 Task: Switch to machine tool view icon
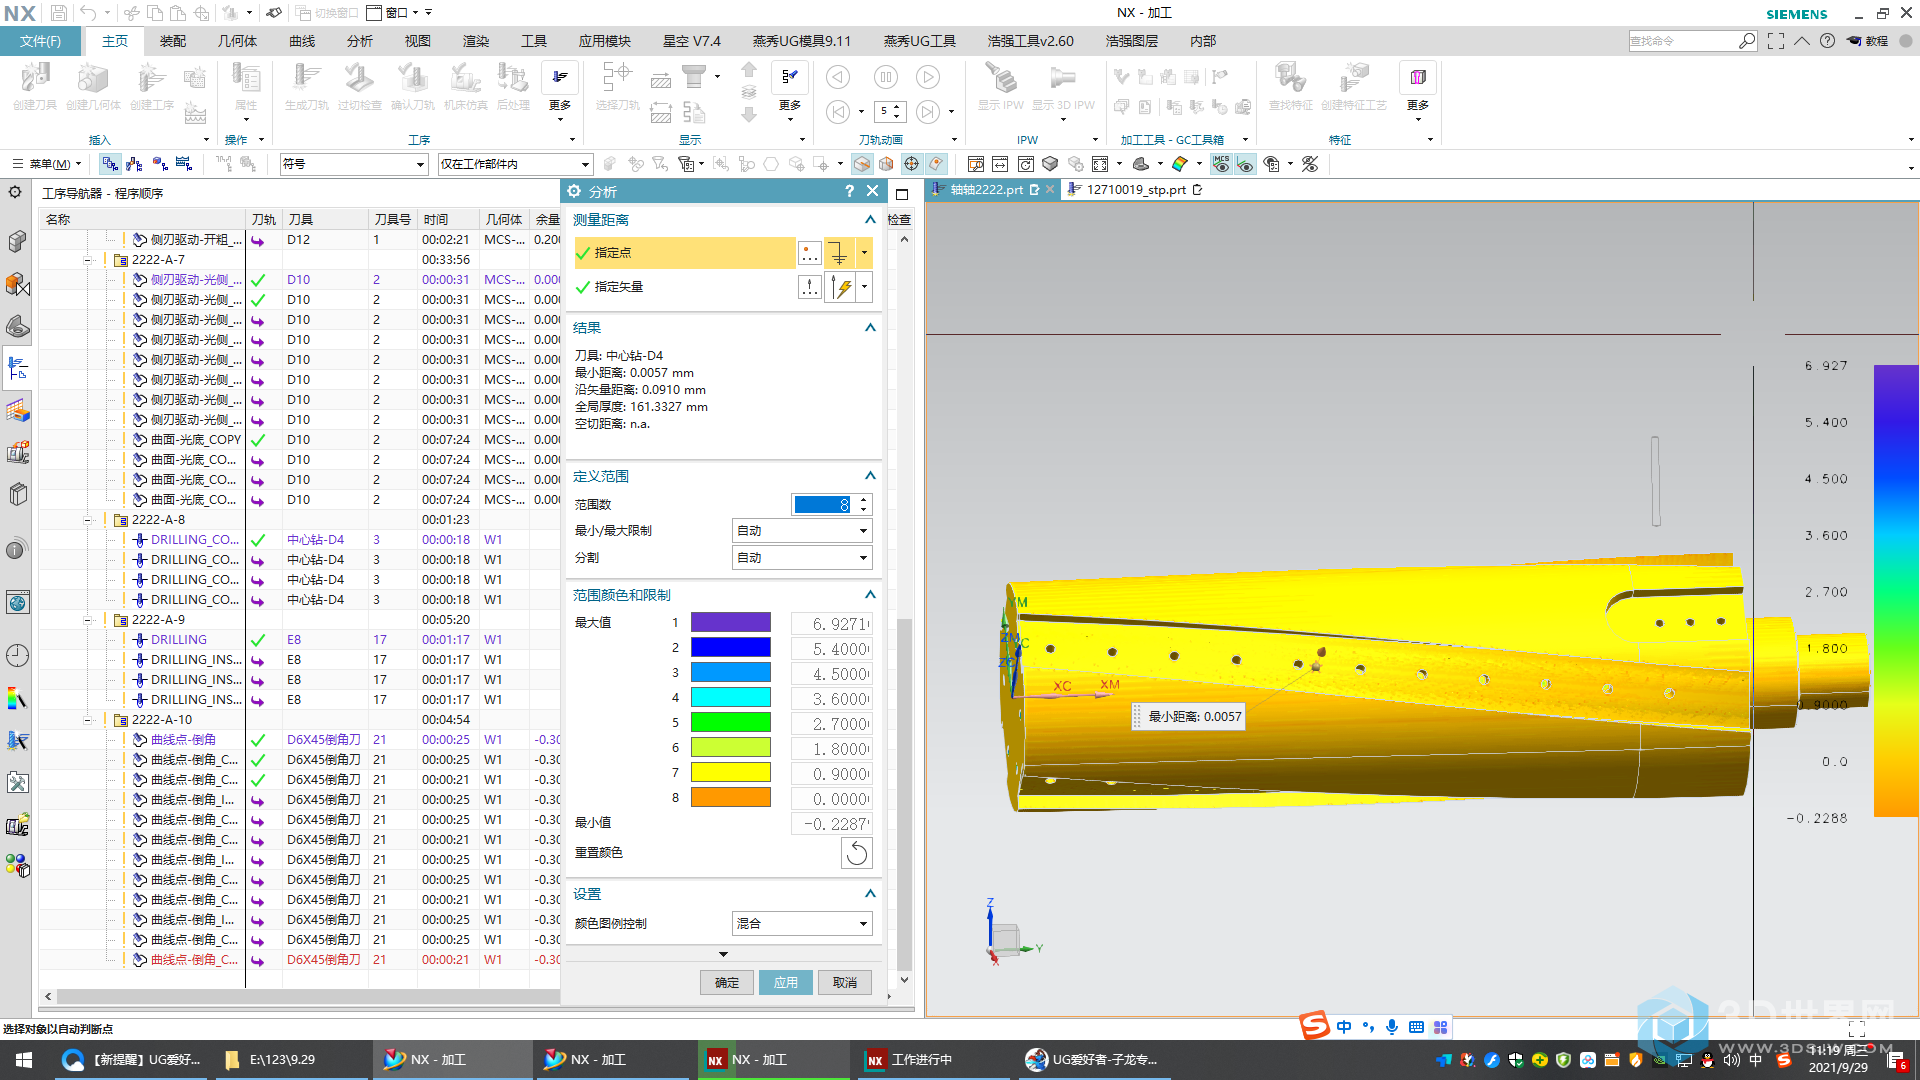135,164
